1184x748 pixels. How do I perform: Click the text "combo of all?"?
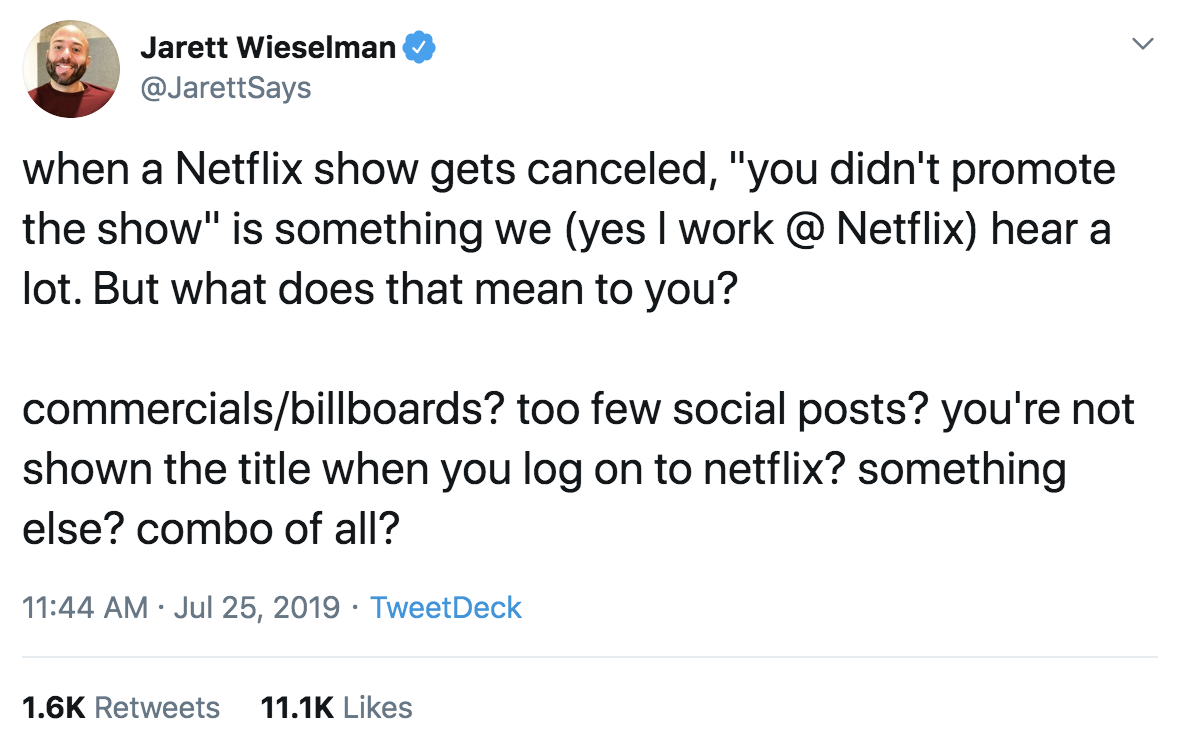(x=268, y=529)
